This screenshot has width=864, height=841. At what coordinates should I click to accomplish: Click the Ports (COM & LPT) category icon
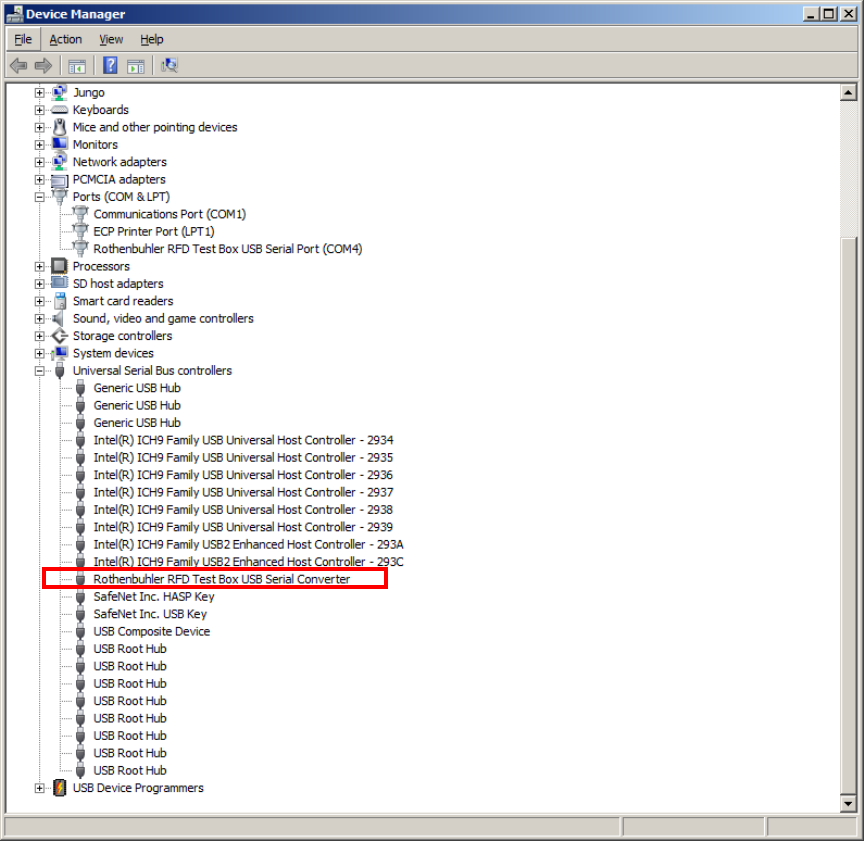click(x=60, y=197)
